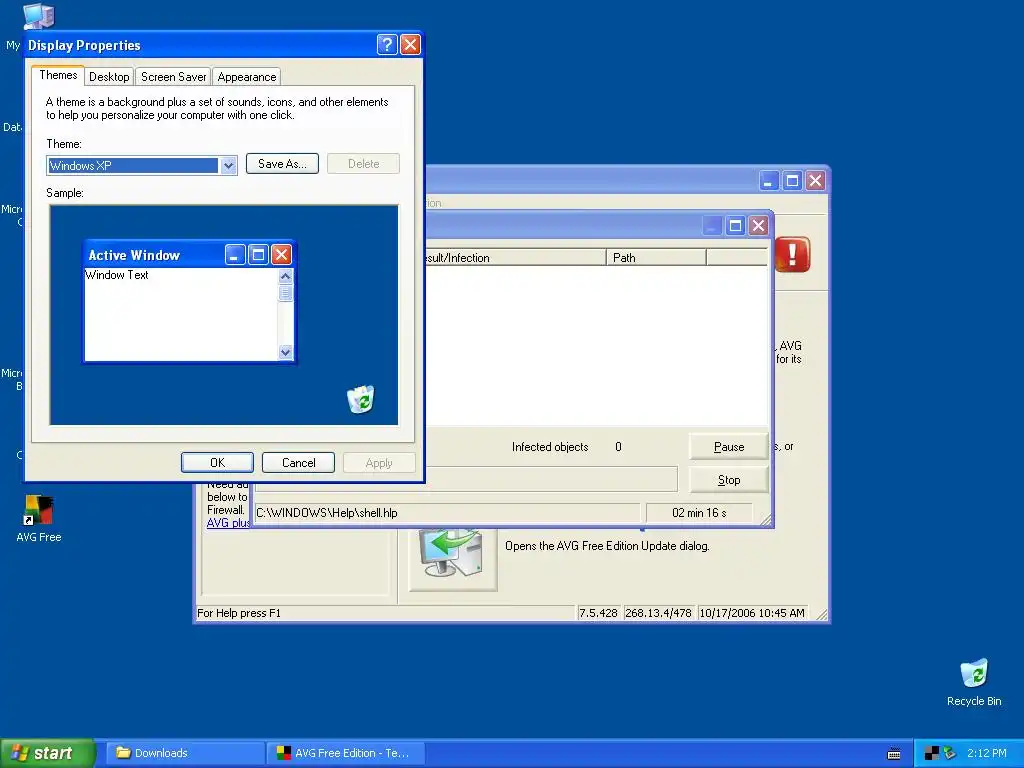
Task: Click 'Opens the AVG Free Edition Update dialog' text
Action: tap(607, 546)
